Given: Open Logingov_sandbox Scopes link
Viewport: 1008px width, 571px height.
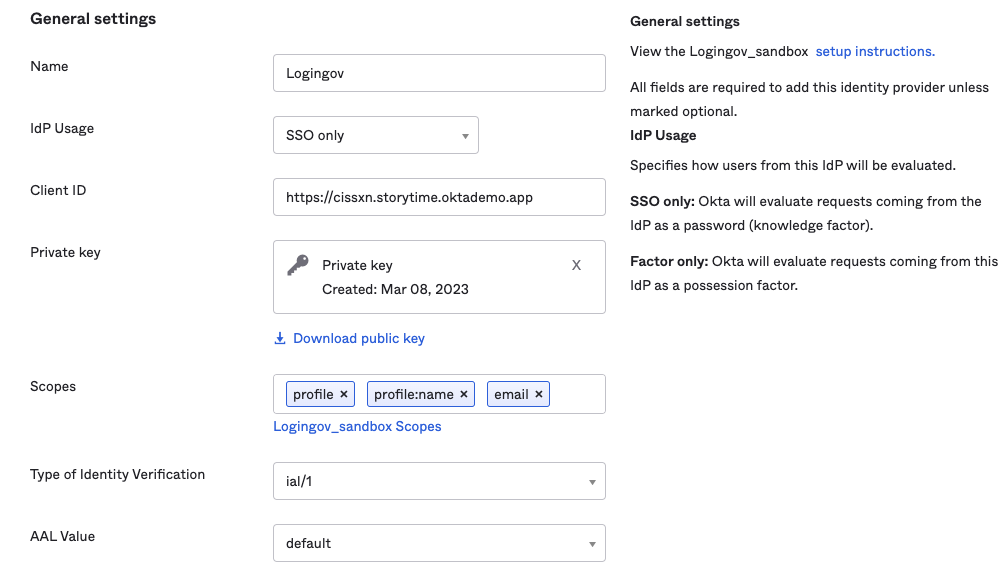Looking at the screenshot, I should [357, 426].
